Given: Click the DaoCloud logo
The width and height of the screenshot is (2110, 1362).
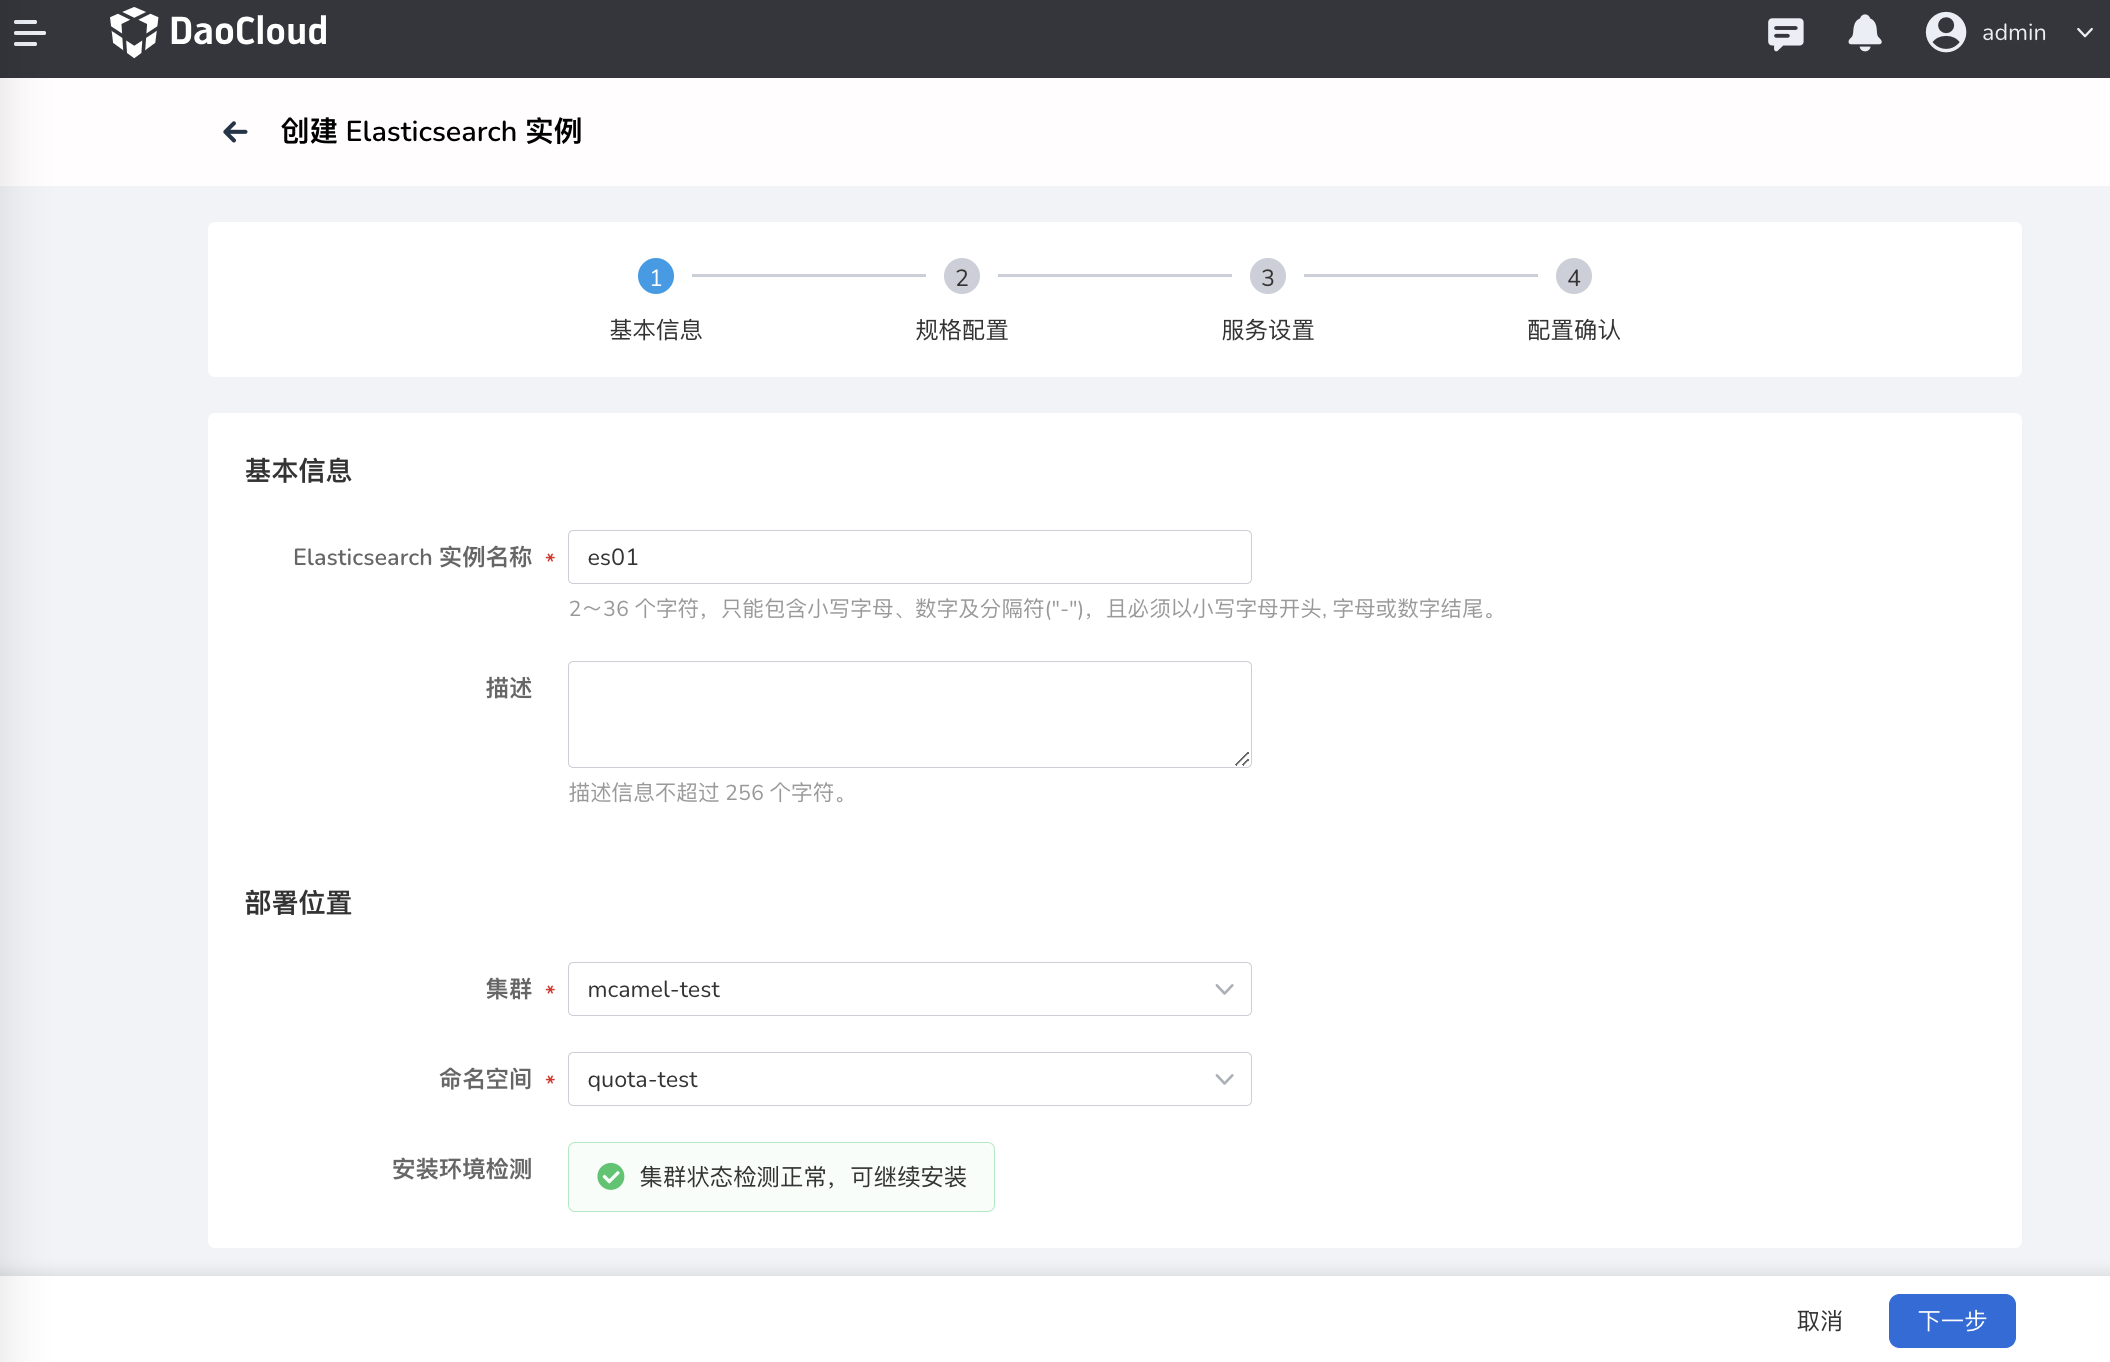Looking at the screenshot, I should coord(218,32).
